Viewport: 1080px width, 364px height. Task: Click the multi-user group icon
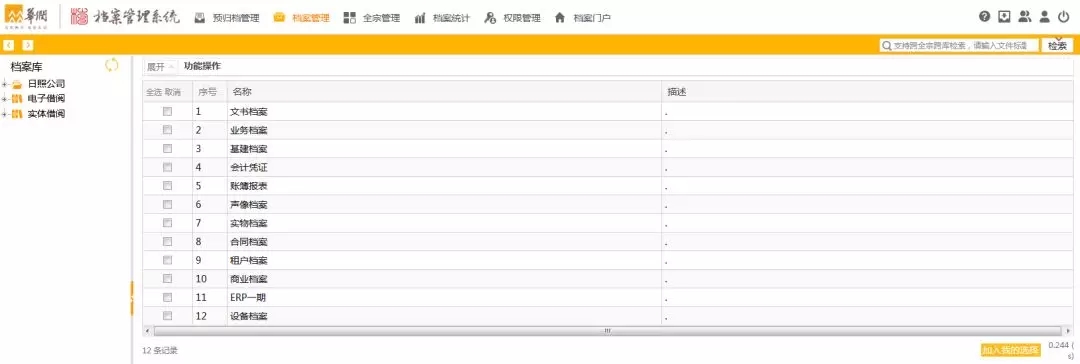click(1025, 17)
